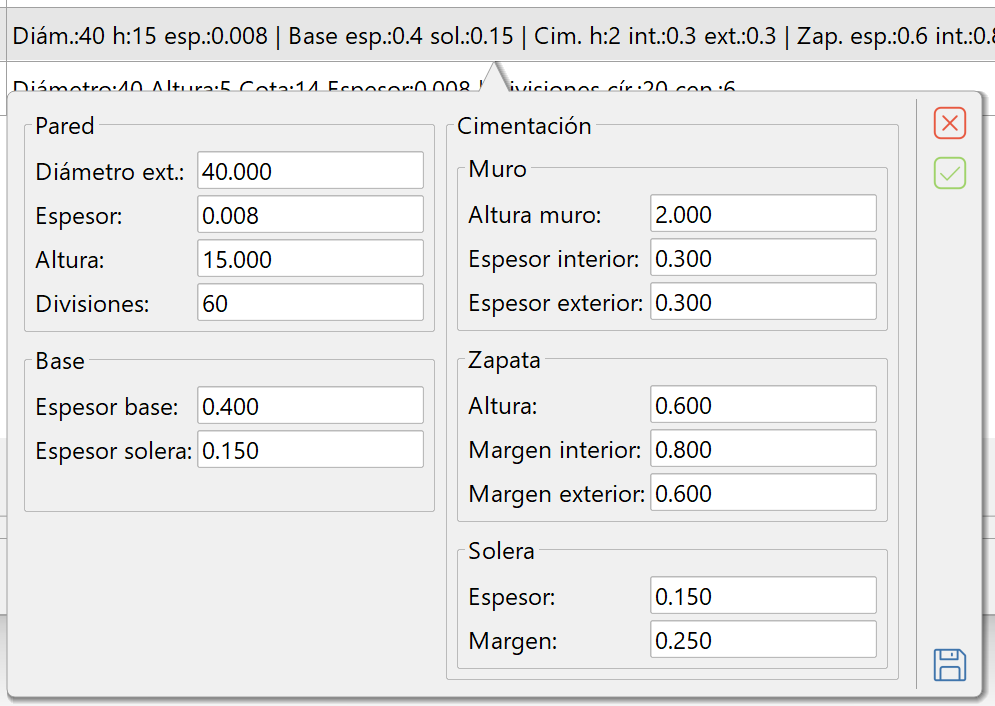The width and height of the screenshot is (995, 706).
Task: Click the Solera Espesor field
Action: pyautogui.click(x=762, y=596)
